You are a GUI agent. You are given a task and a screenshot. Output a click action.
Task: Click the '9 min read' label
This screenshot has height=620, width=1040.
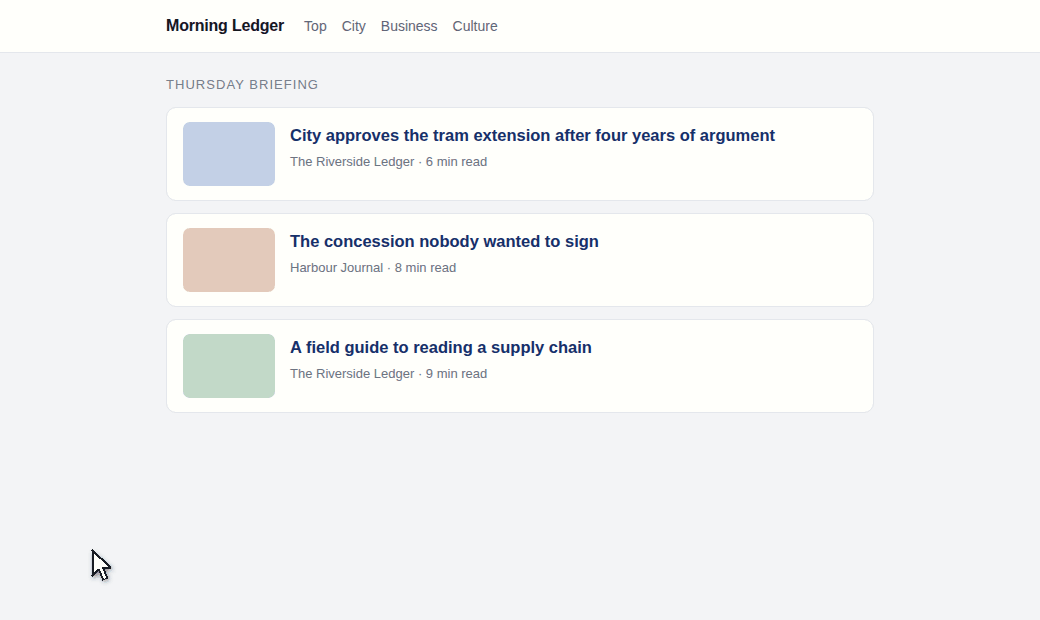pos(456,374)
